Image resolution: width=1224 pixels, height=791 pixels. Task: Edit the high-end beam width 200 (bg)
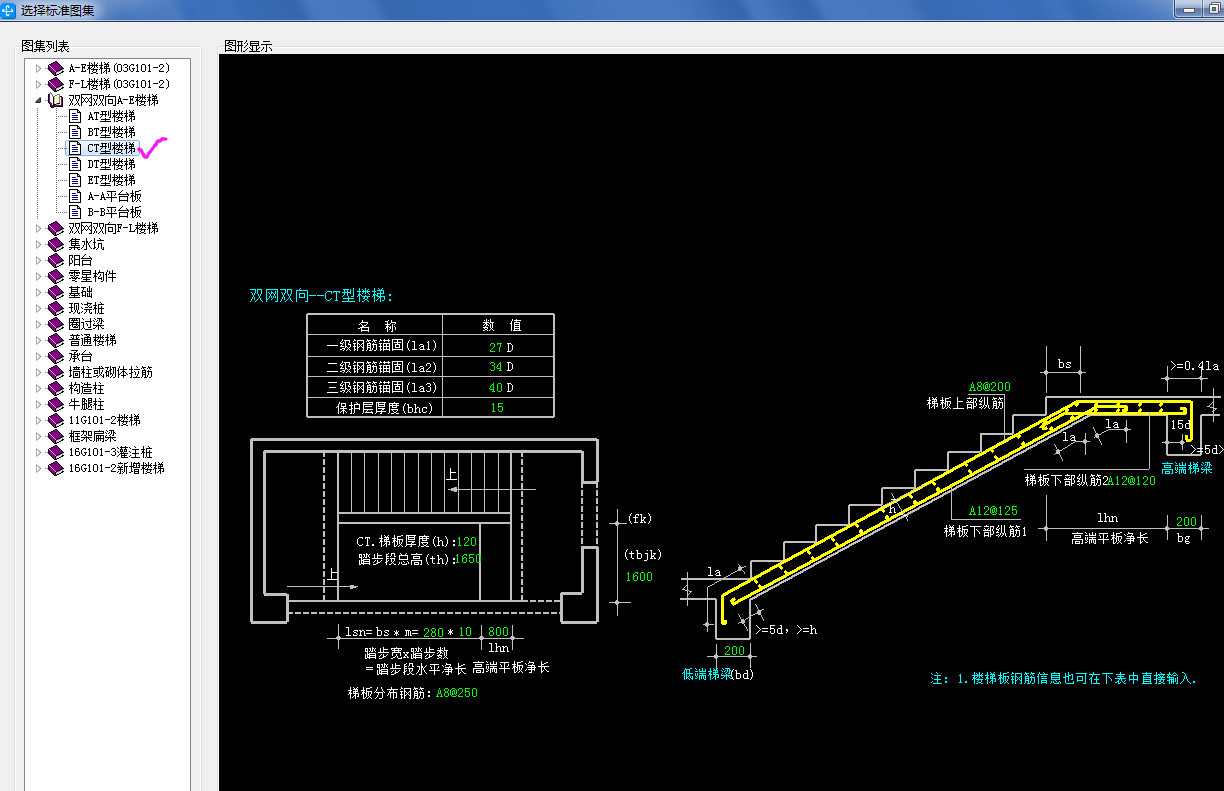1186,522
